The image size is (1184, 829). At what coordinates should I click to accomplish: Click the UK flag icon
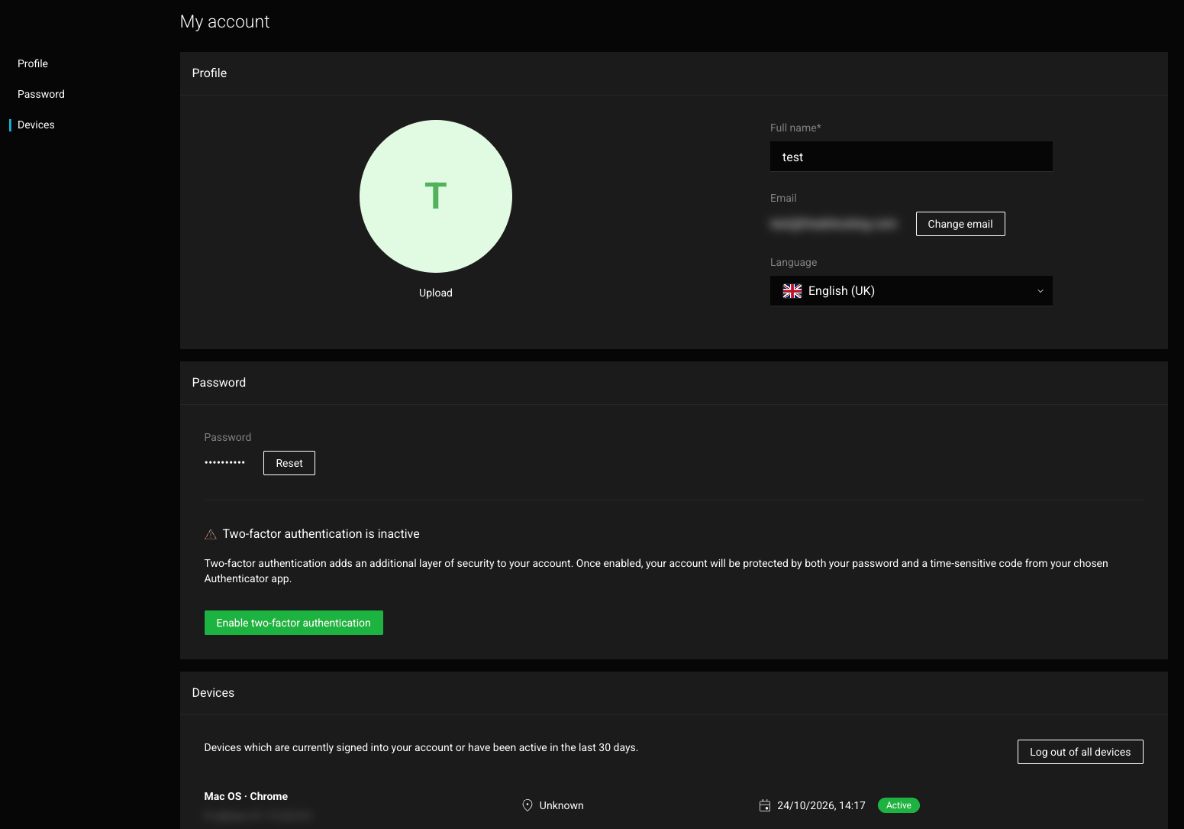point(792,291)
